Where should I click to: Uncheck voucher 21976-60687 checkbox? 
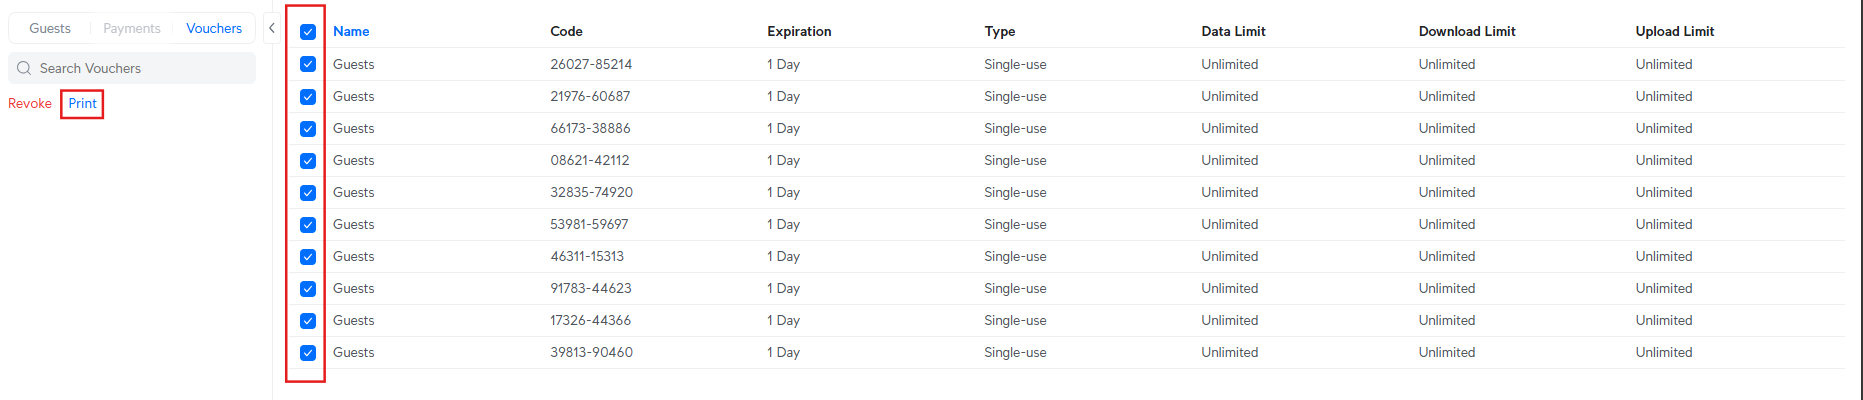(308, 97)
